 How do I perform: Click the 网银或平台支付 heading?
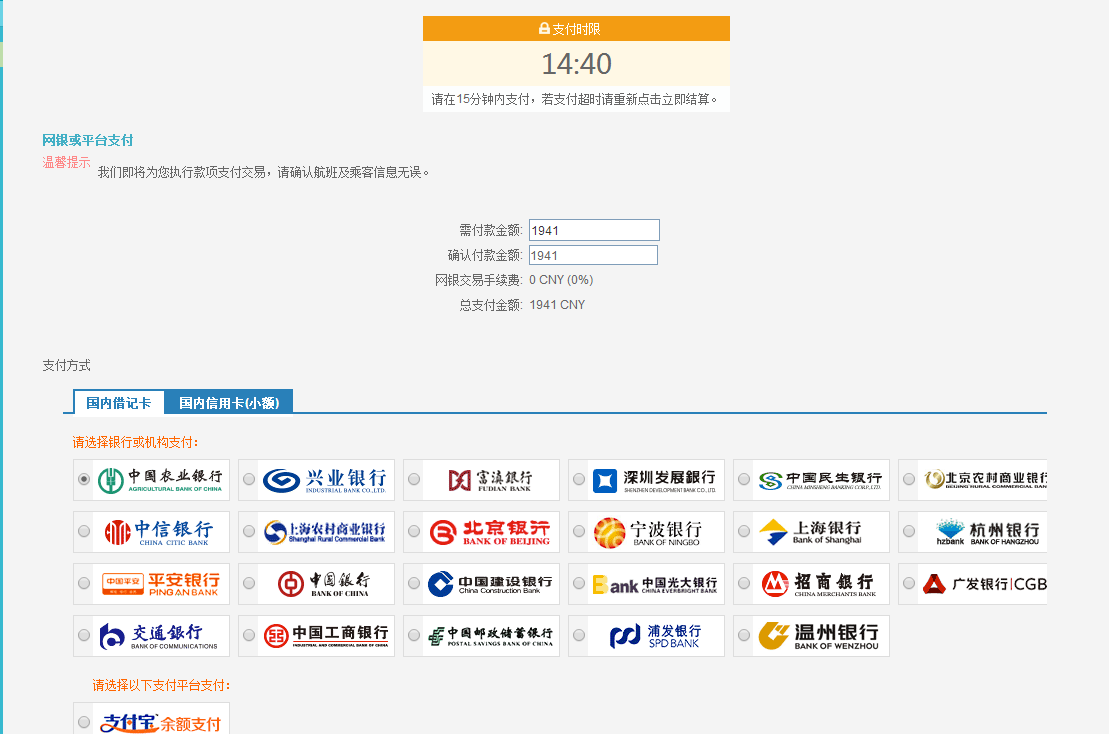click(88, 140)
